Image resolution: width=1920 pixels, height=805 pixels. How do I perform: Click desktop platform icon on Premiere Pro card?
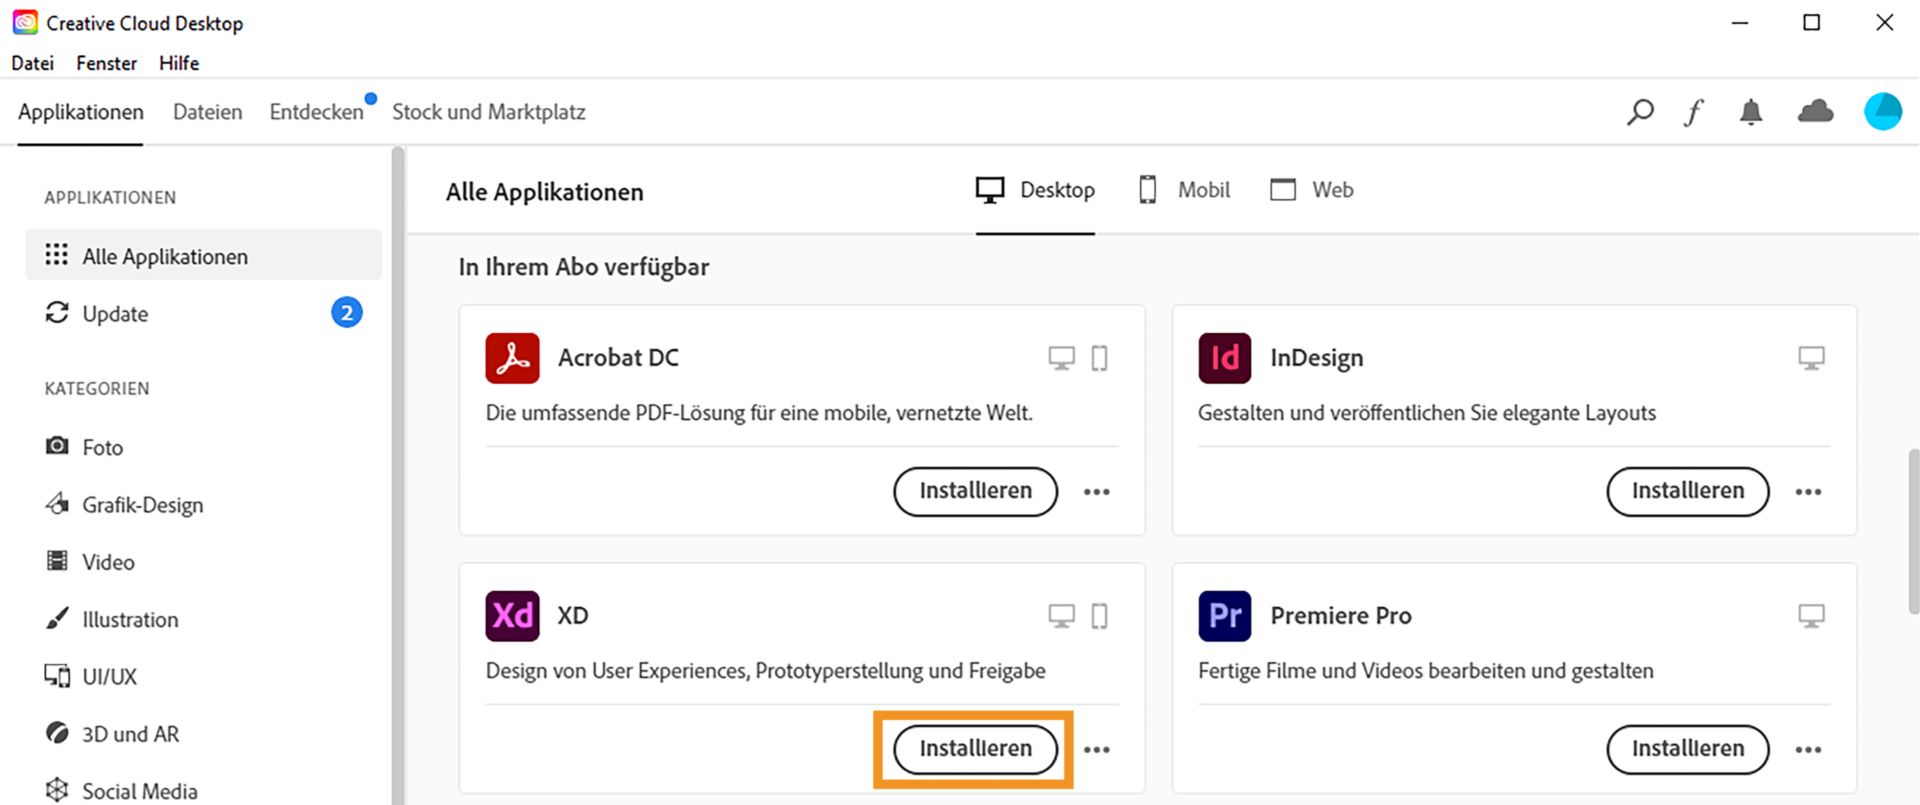click(x=1811, y=616)
